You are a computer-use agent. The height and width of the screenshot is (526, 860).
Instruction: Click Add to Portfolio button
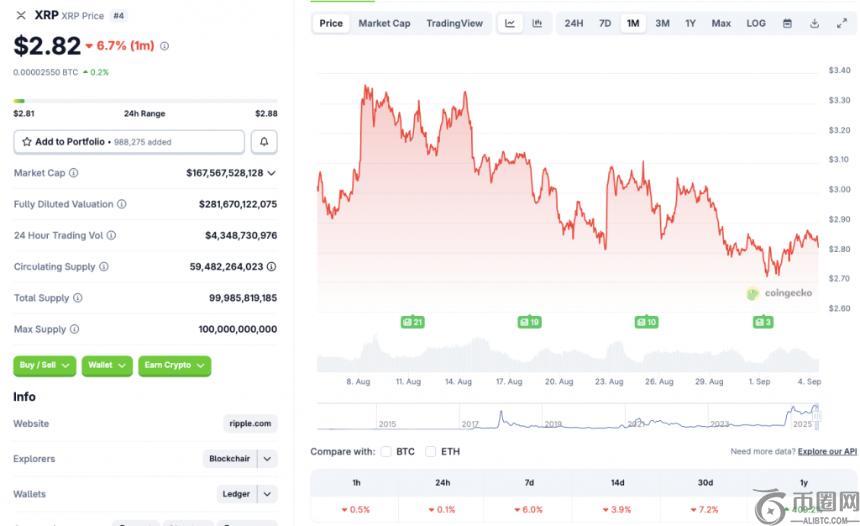pyautogui.click(x=129, y=142)
